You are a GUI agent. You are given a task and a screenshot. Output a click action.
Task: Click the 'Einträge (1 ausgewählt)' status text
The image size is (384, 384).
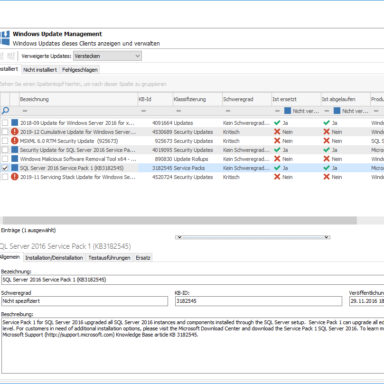tap(28, 230)
